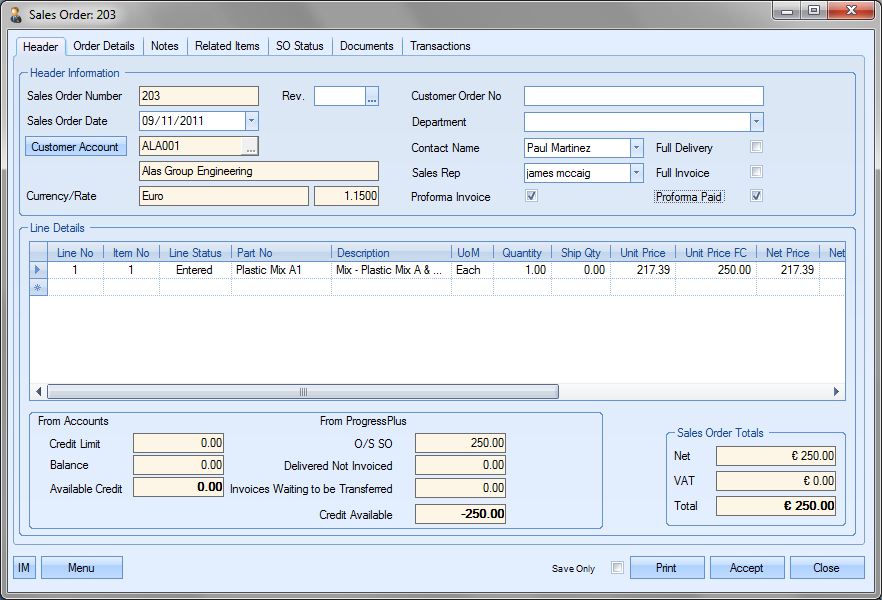Open customer account lookup ellipsis button
This screenshot has height=600, width=882.
pos(250,147)
